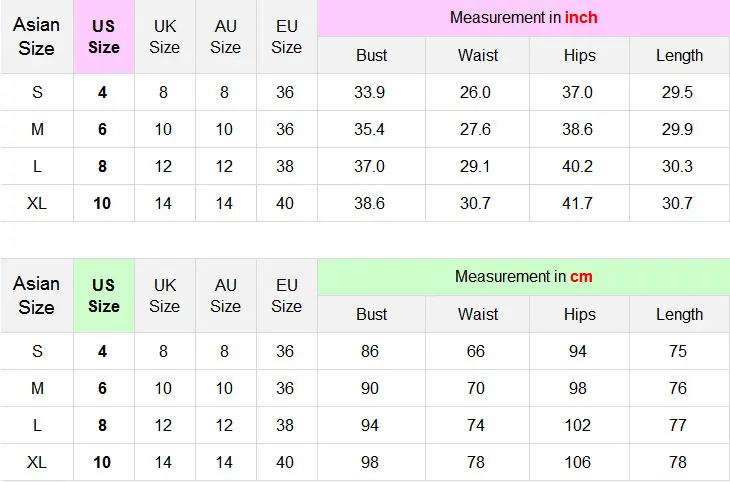Click the 86 bust cell in cm table

click(370, 351)
